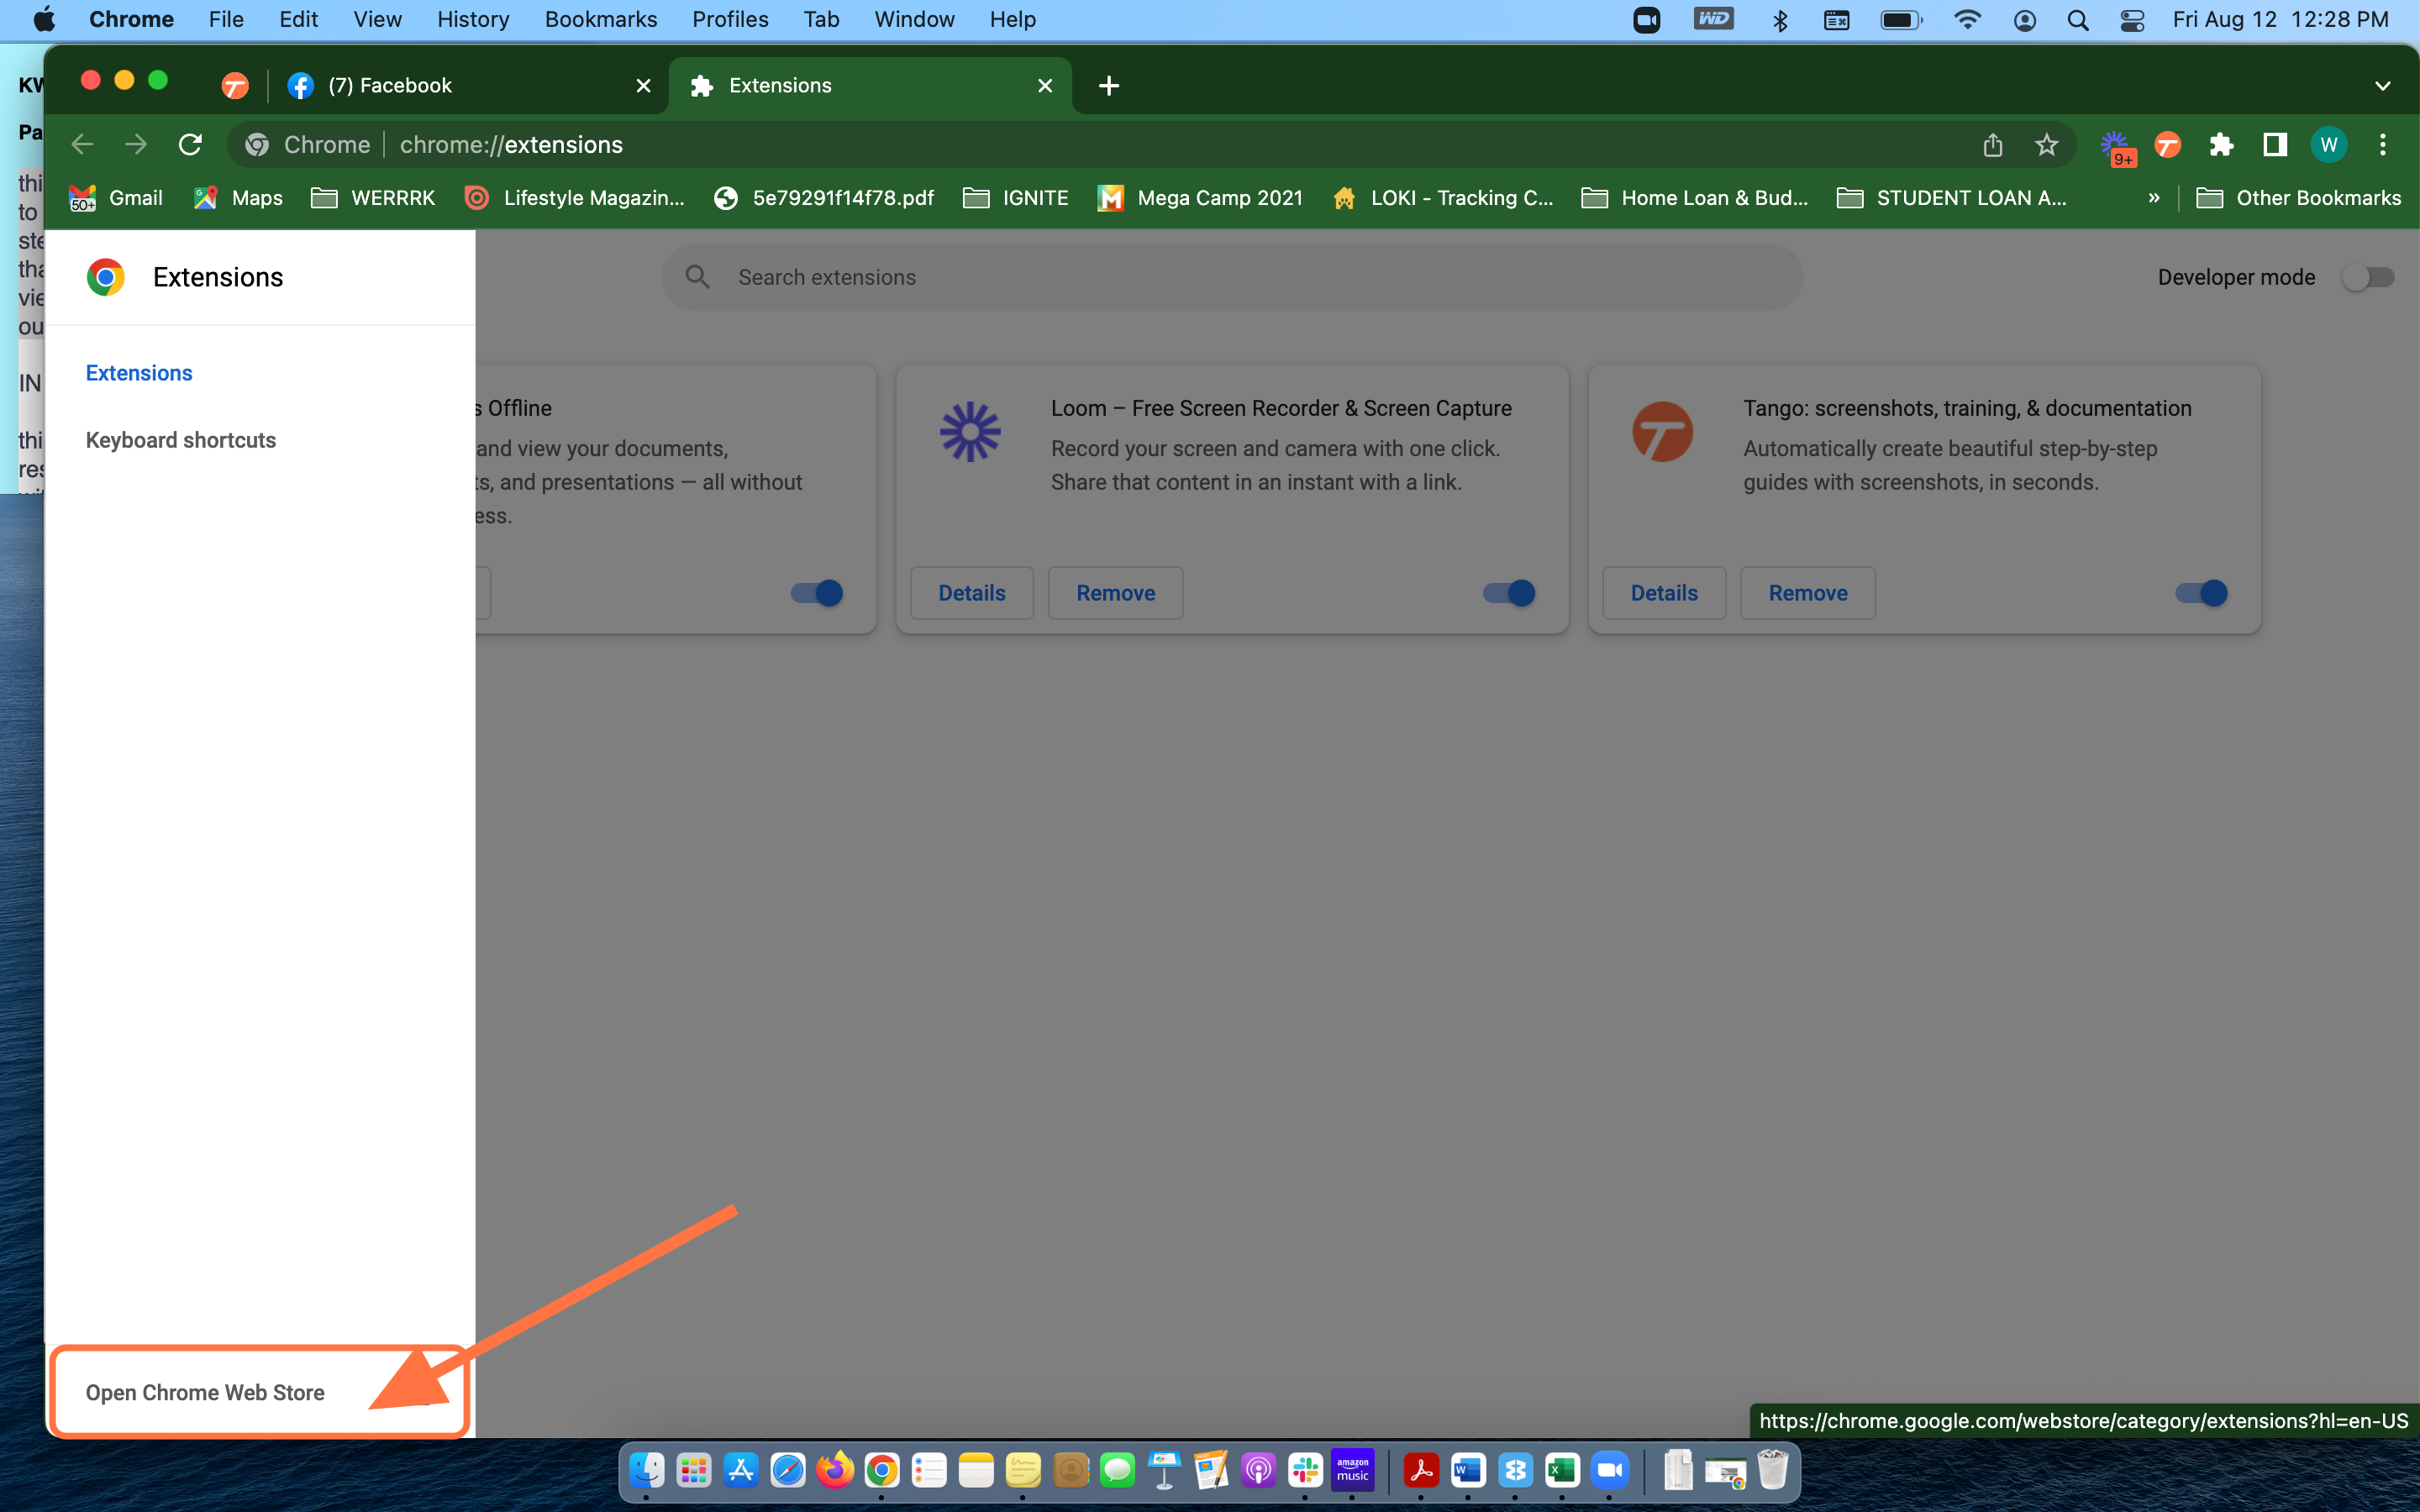
Task: Go back with the back arrow
Action: [x=82, y=145]
